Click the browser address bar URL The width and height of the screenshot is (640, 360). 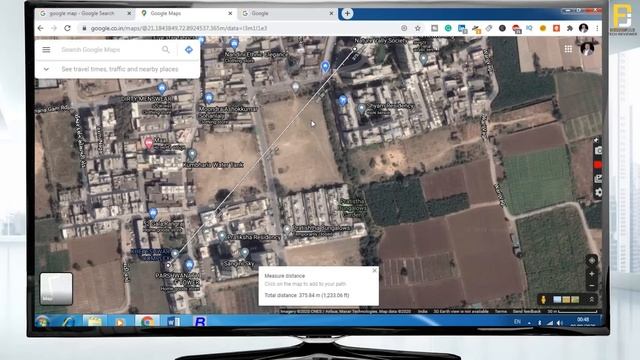pyautogui.click(x=178, y=28)
